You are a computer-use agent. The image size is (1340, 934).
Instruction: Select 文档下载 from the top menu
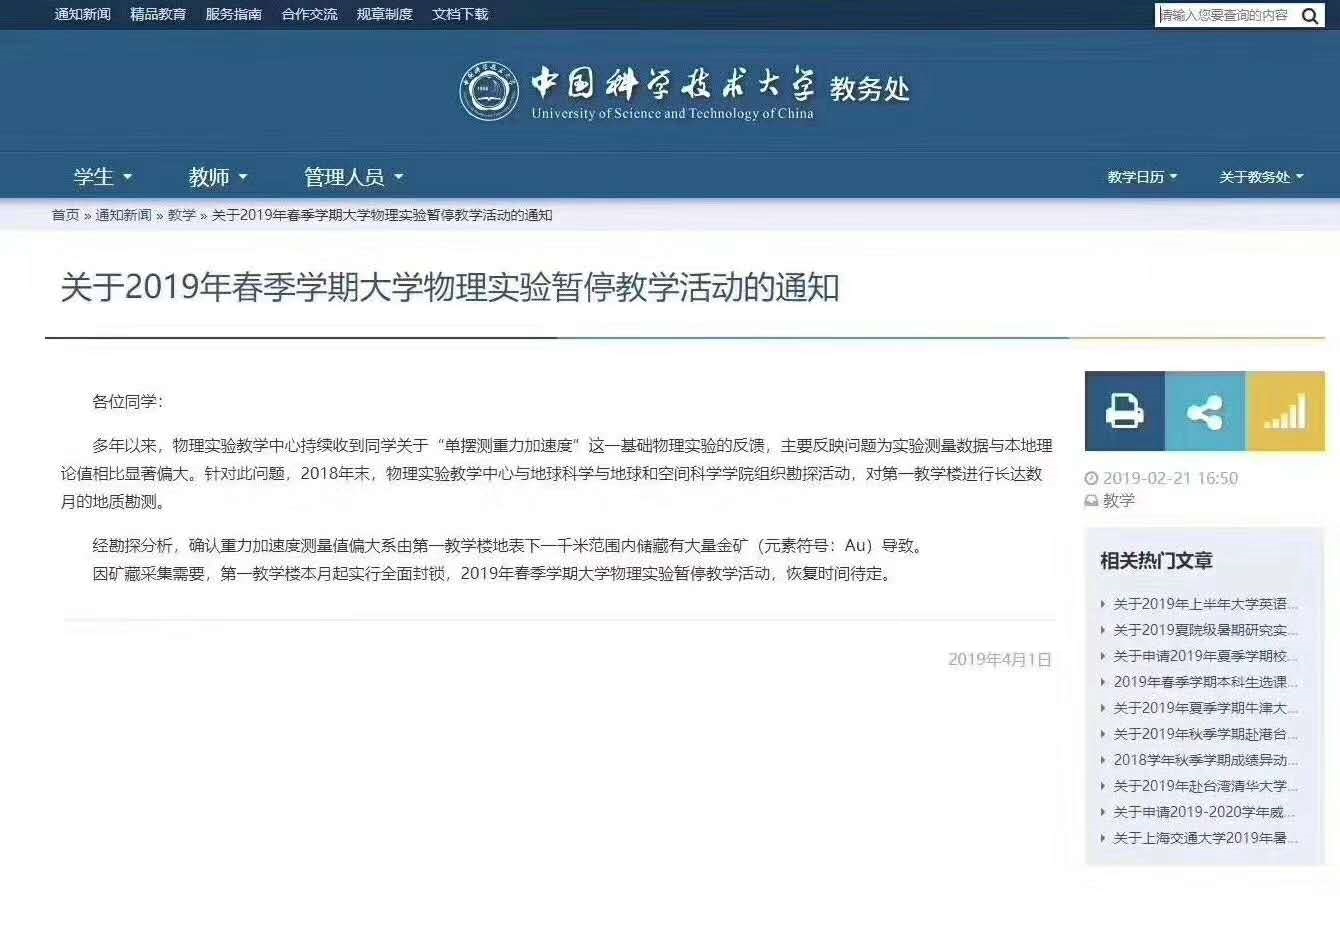[x=459, y=15]
